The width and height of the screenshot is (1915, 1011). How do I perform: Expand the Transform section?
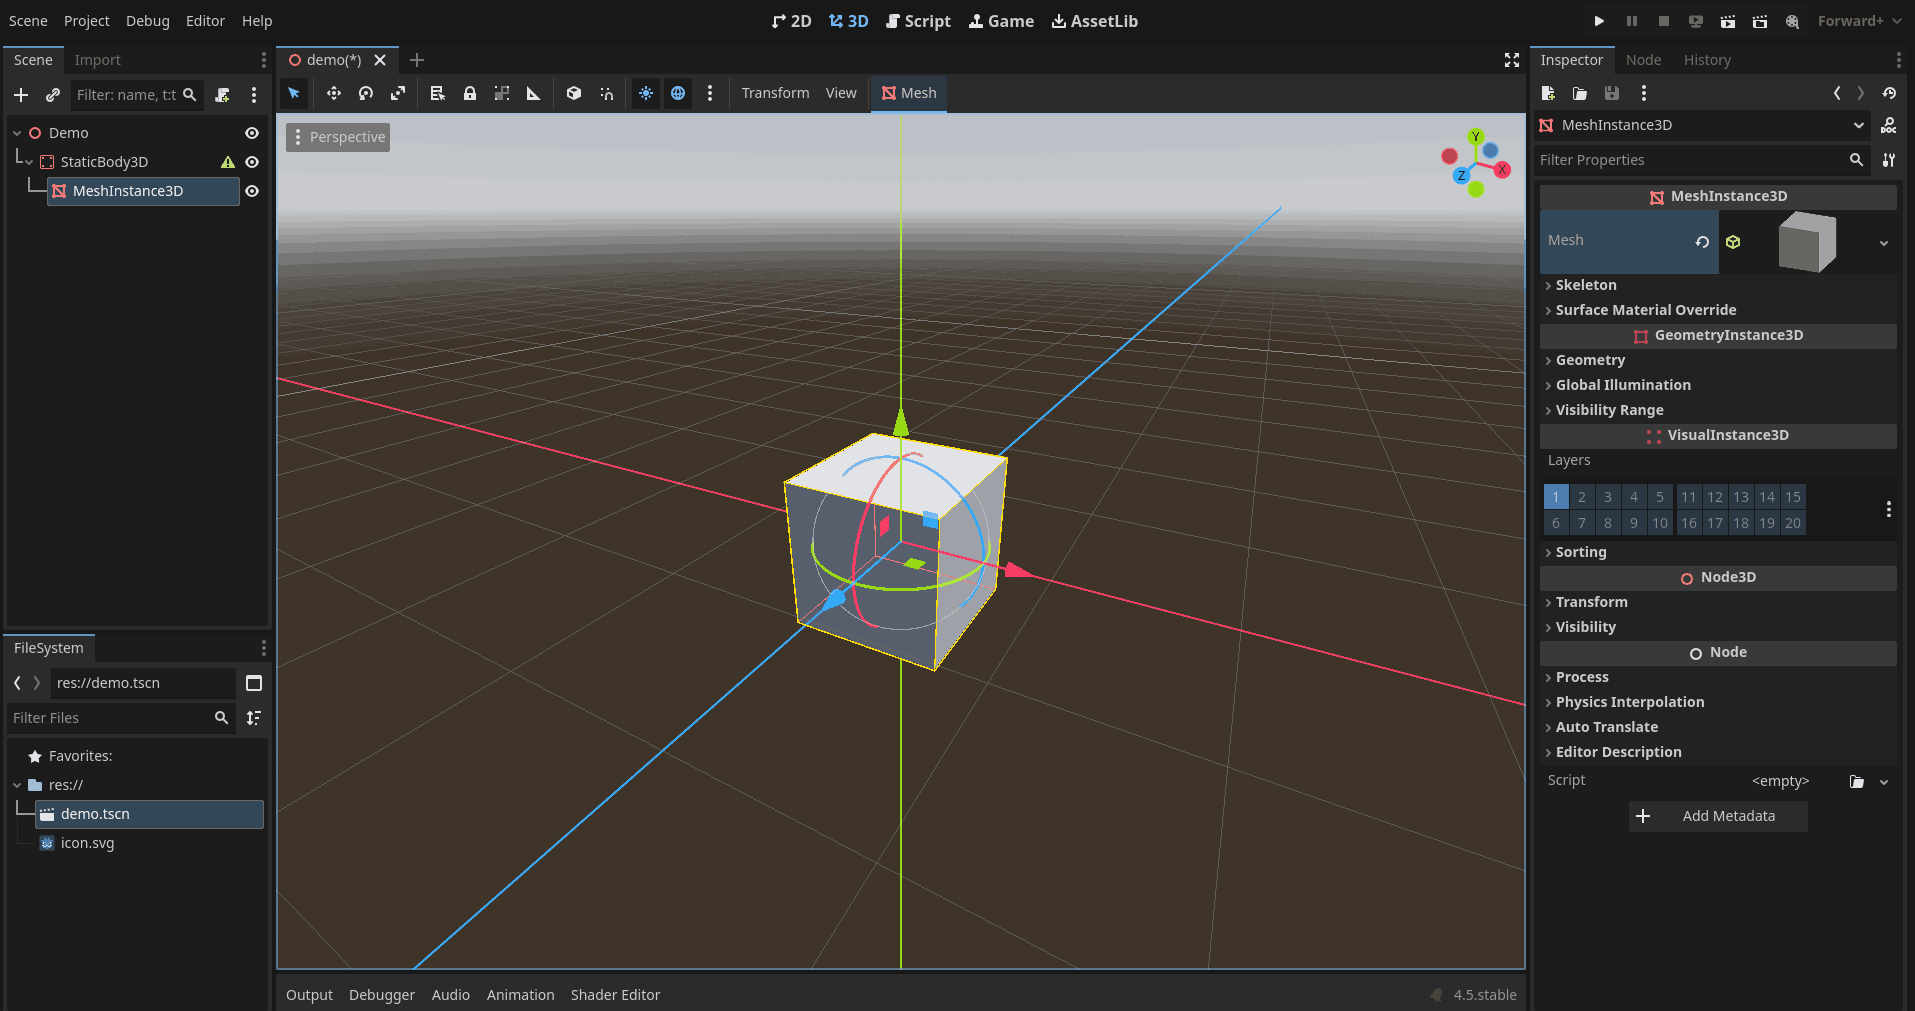1718,602
